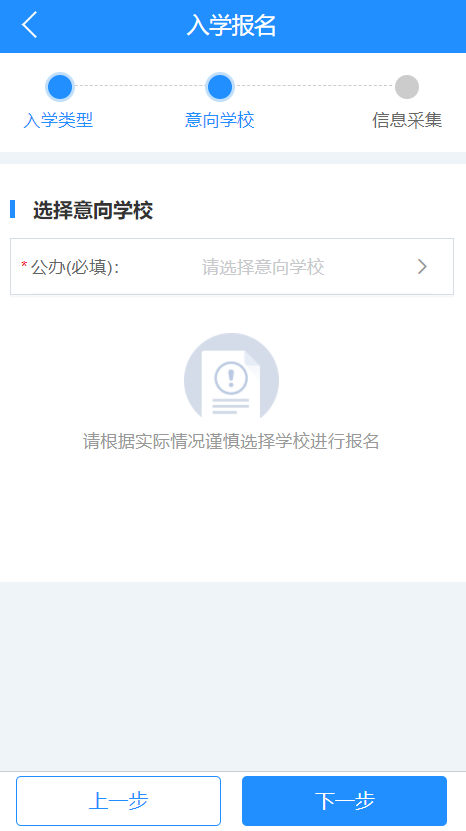Tap the 上一步 button
Viewport: 466px width, 831px height.
[x=118, y=801]
